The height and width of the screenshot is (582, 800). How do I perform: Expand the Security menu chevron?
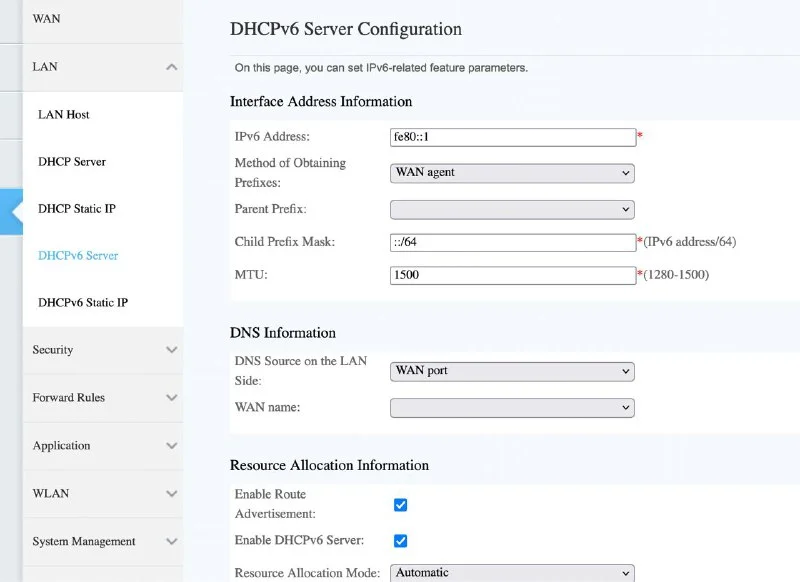click(x=171, y=350)
